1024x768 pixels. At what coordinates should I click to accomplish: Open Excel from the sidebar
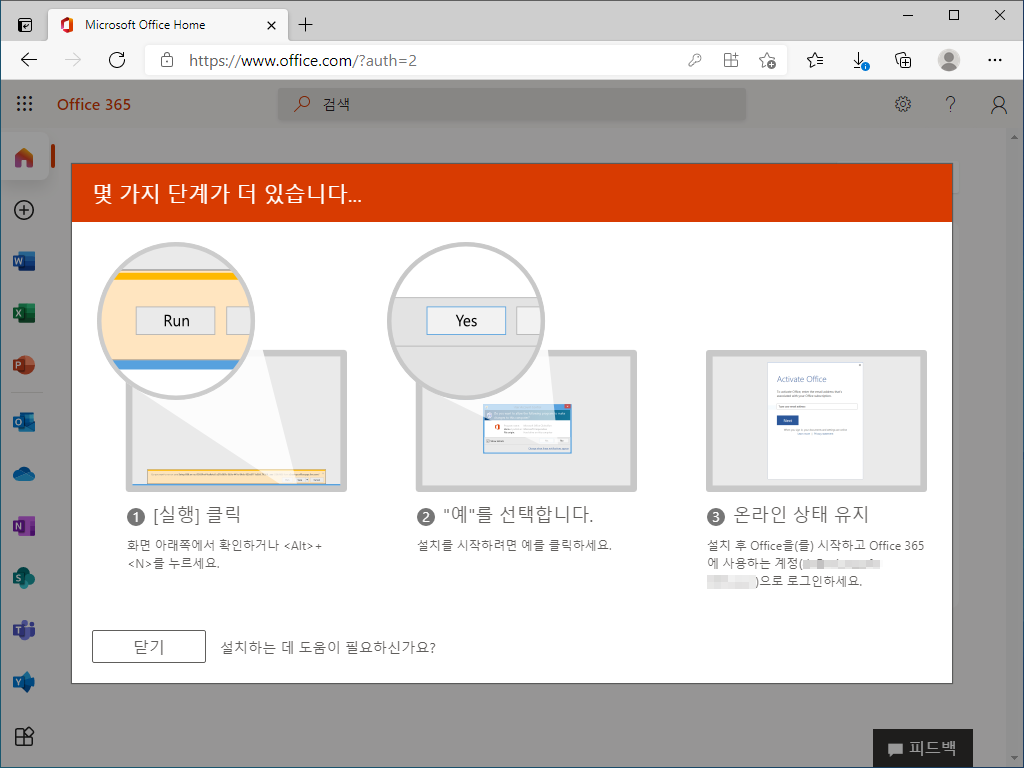[24, 313]
